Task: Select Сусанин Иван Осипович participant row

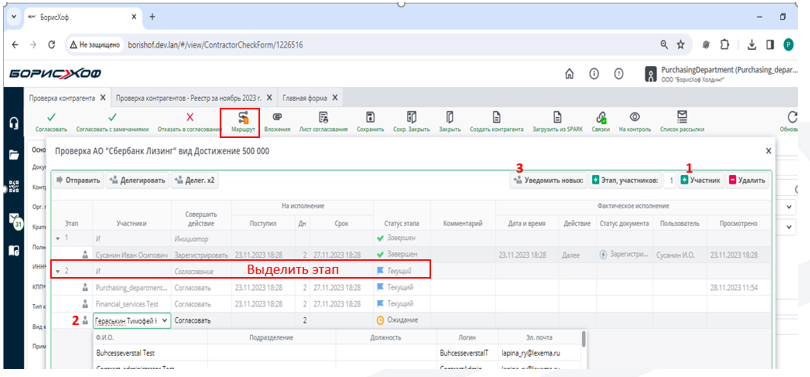Action: coord(411,255)
